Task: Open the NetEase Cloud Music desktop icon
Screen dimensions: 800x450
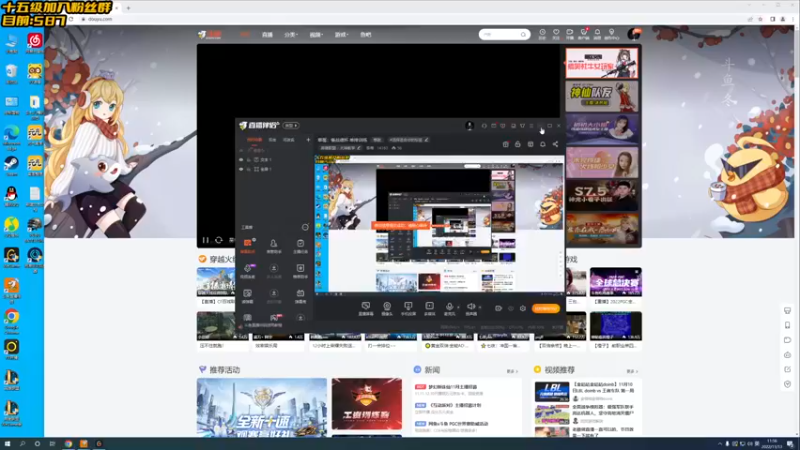Action: [x=35, y=43]
